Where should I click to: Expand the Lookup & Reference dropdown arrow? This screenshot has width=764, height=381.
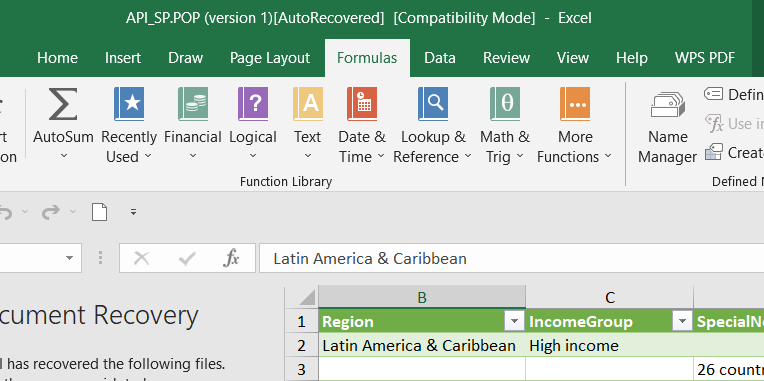click(468, 156)
